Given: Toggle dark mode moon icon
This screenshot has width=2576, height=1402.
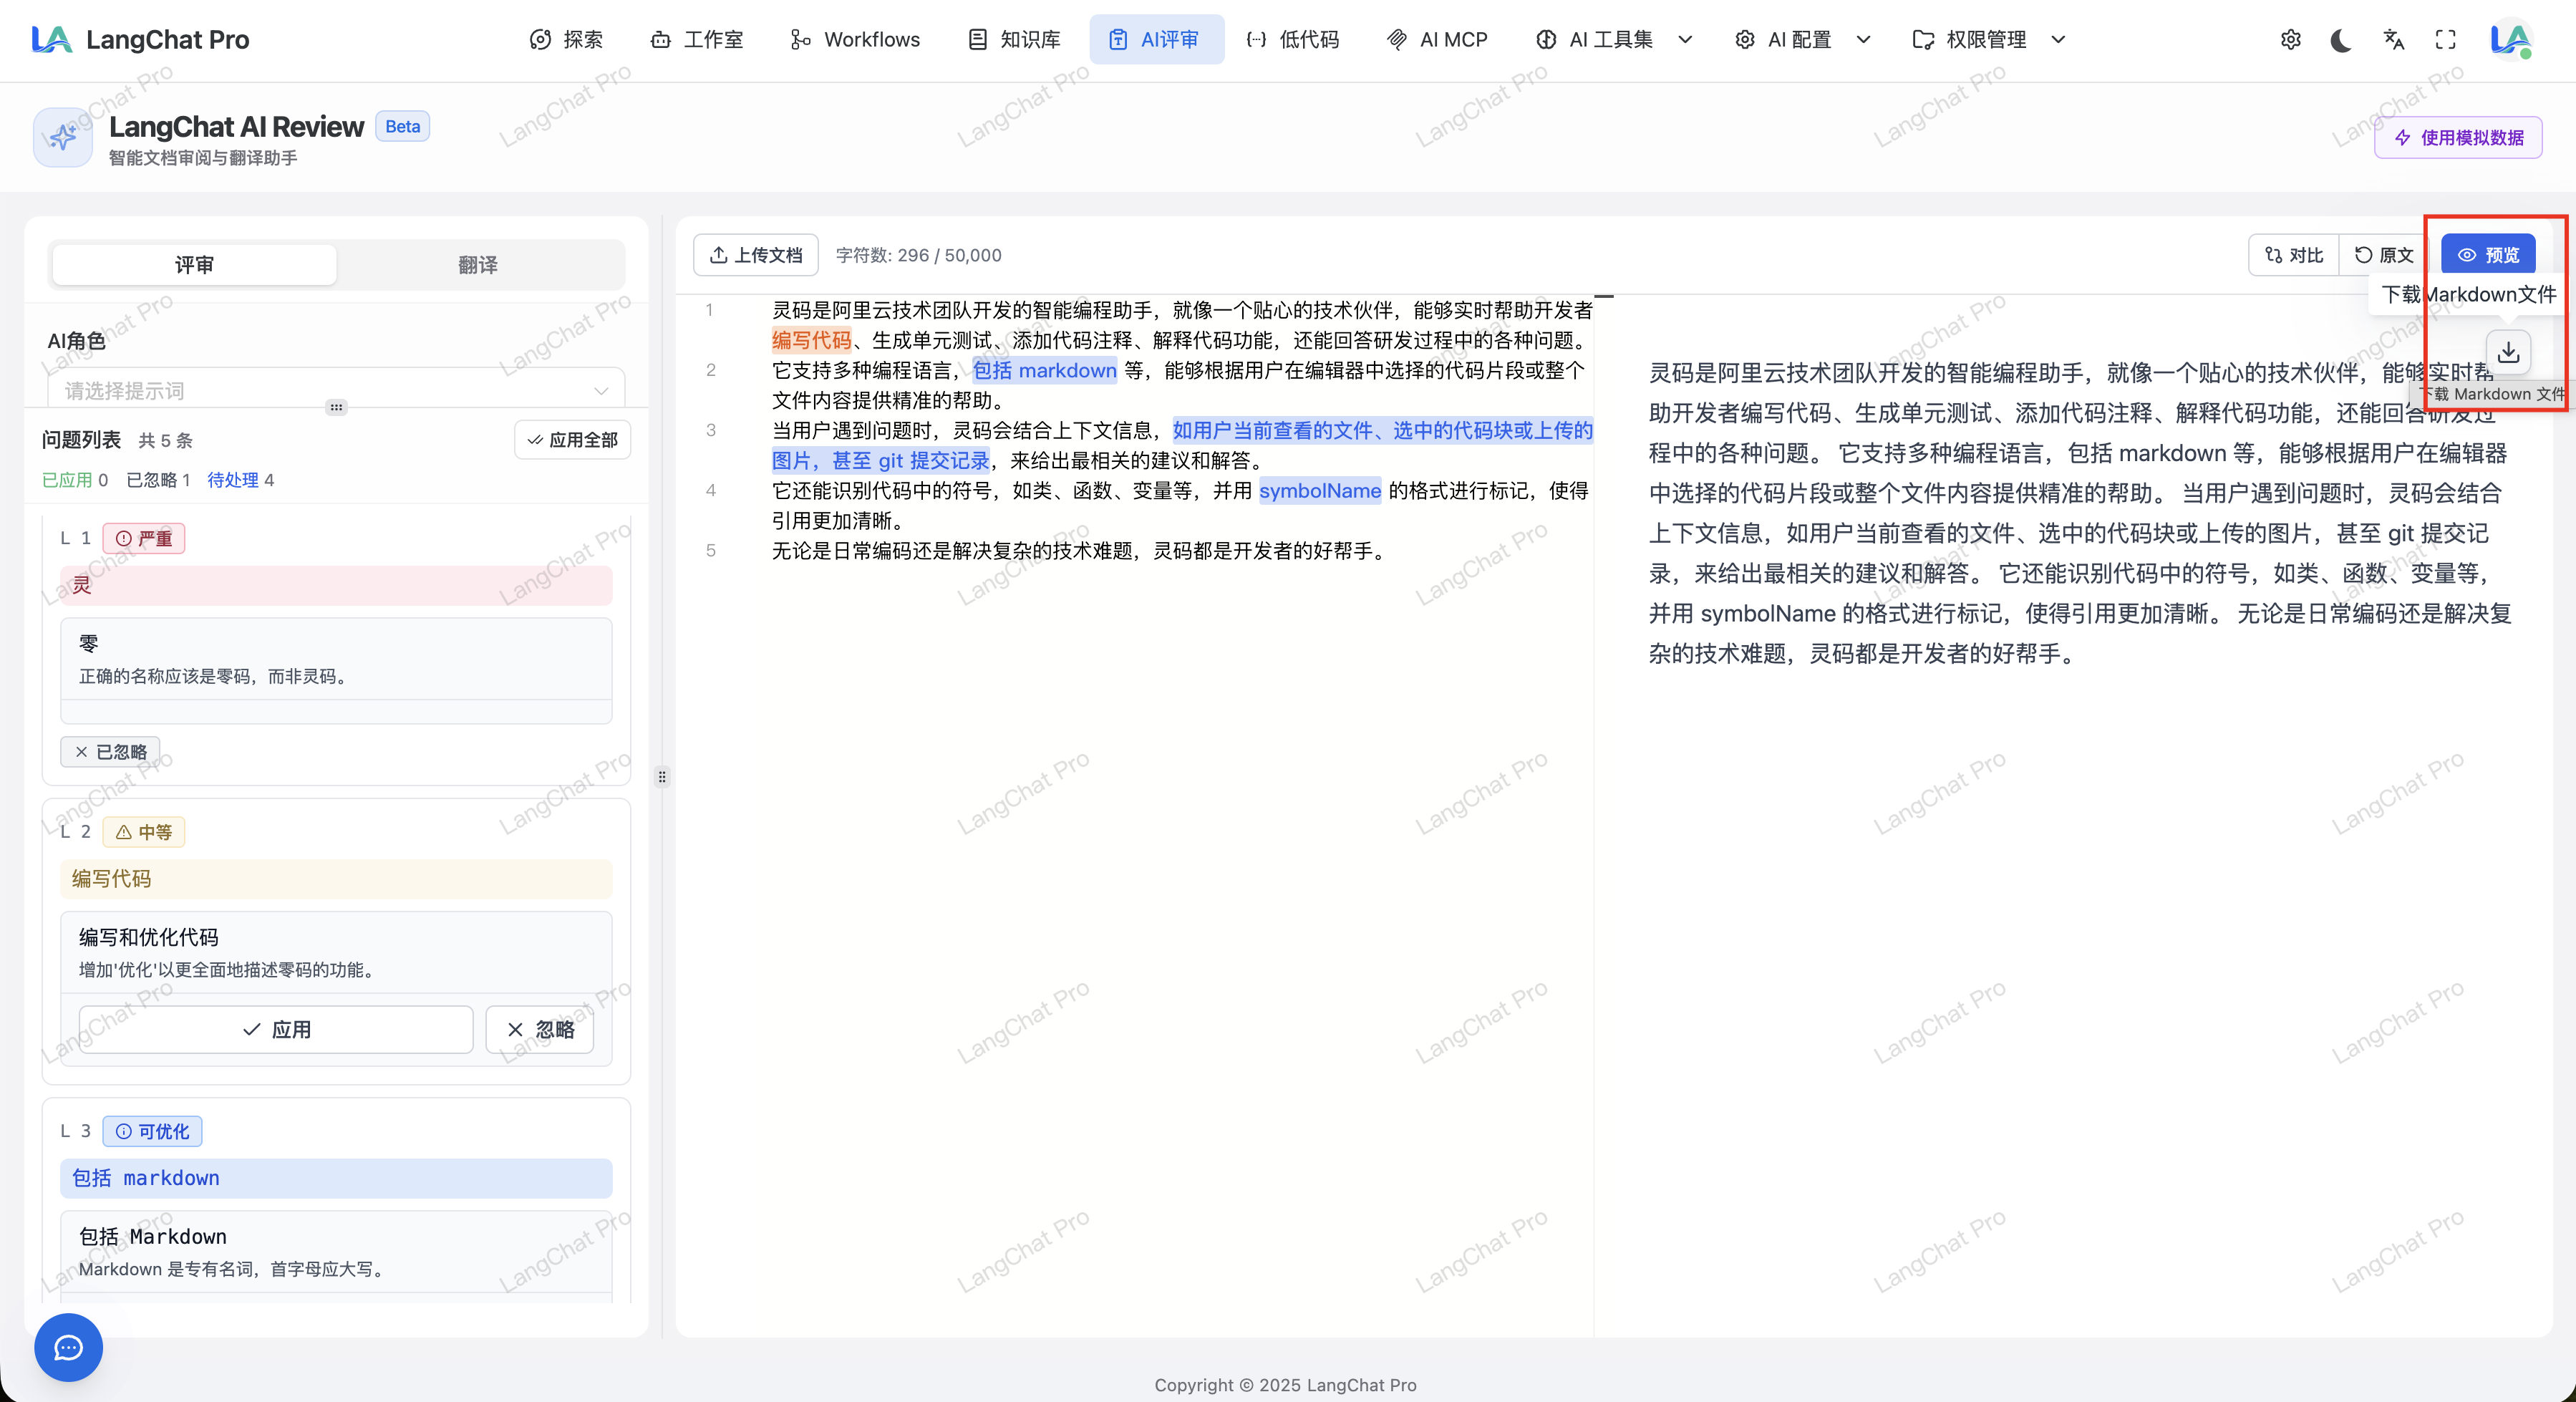Looking at the screenshot, I should (2341, 40).
